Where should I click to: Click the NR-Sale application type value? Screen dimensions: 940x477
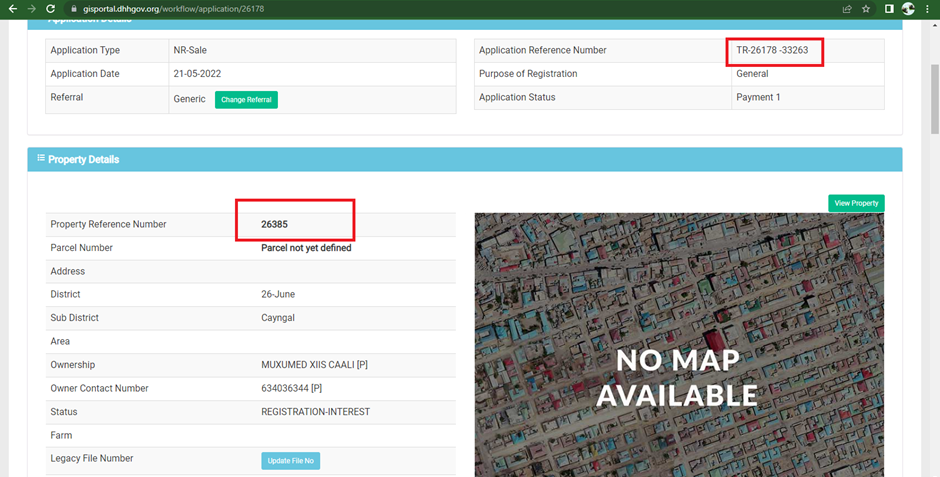(x=190, y=50)
